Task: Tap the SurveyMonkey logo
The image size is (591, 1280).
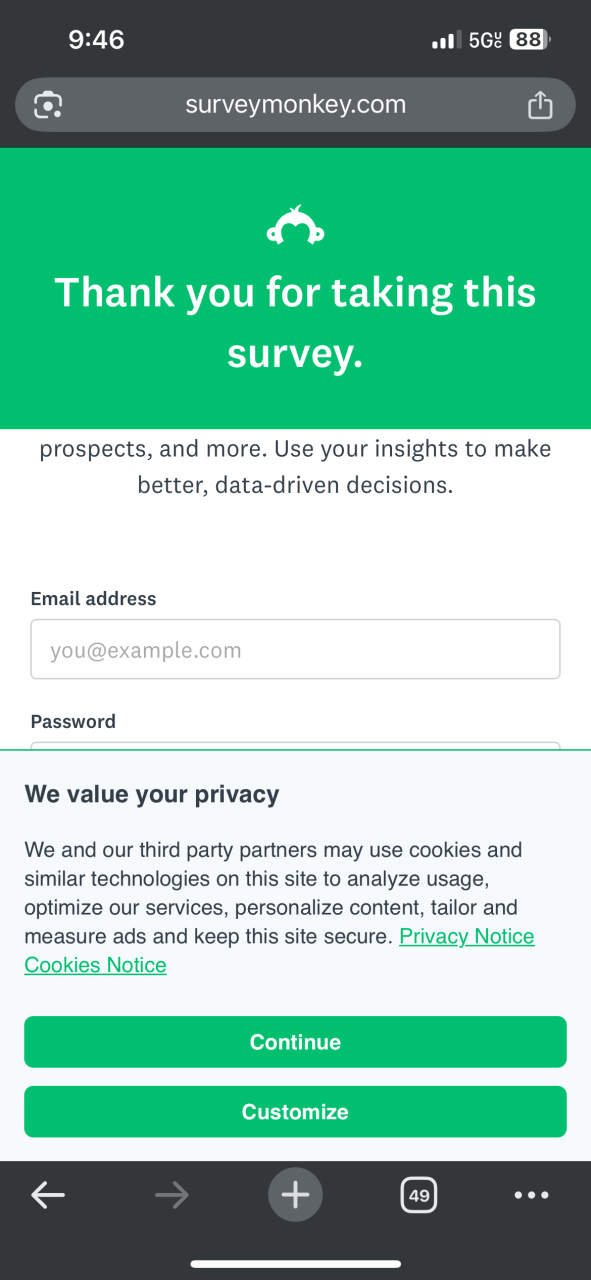Action: 295,226
